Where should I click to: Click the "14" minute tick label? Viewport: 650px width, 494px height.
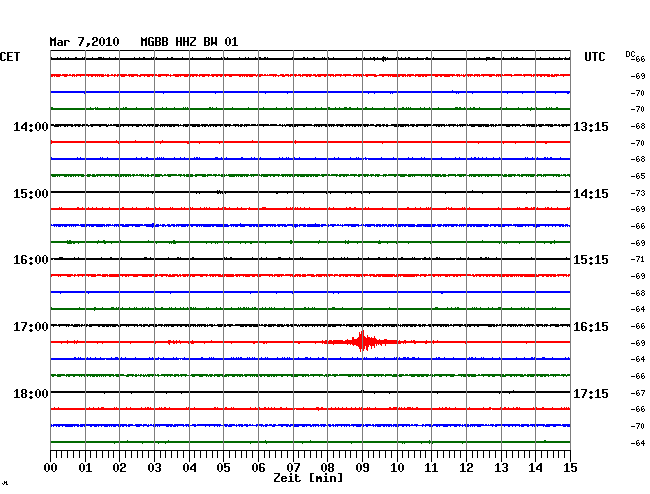coord(536,467)
